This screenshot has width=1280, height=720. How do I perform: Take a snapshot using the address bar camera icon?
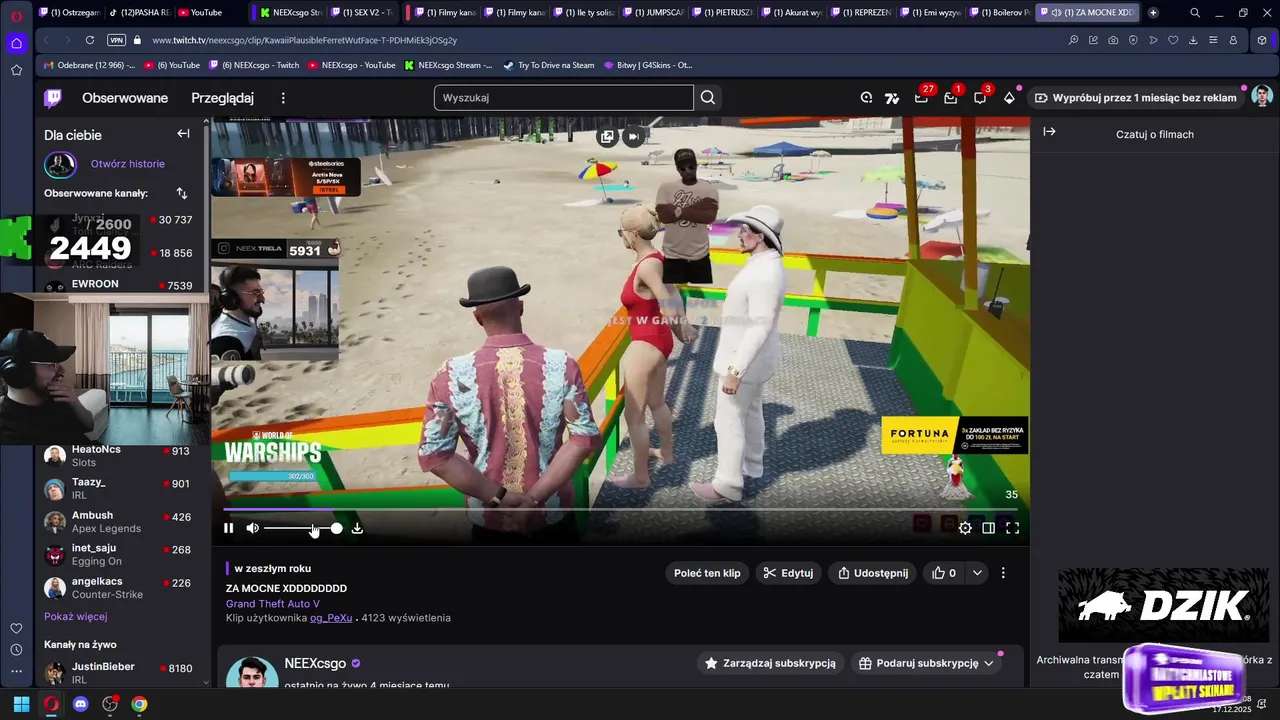coord(1113,40)
